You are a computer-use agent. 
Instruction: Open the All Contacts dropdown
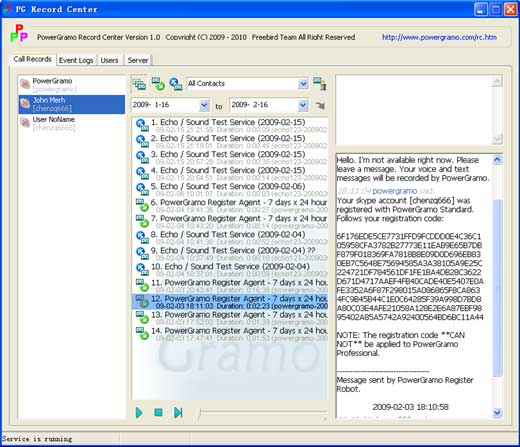[303, 84]
